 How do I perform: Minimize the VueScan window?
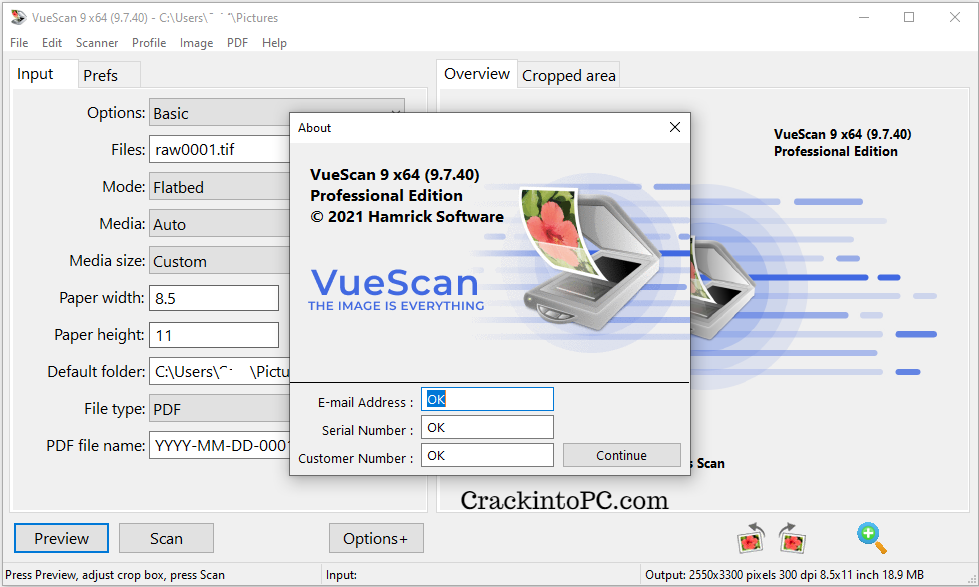pyautogui.click(x=864, y=17)
